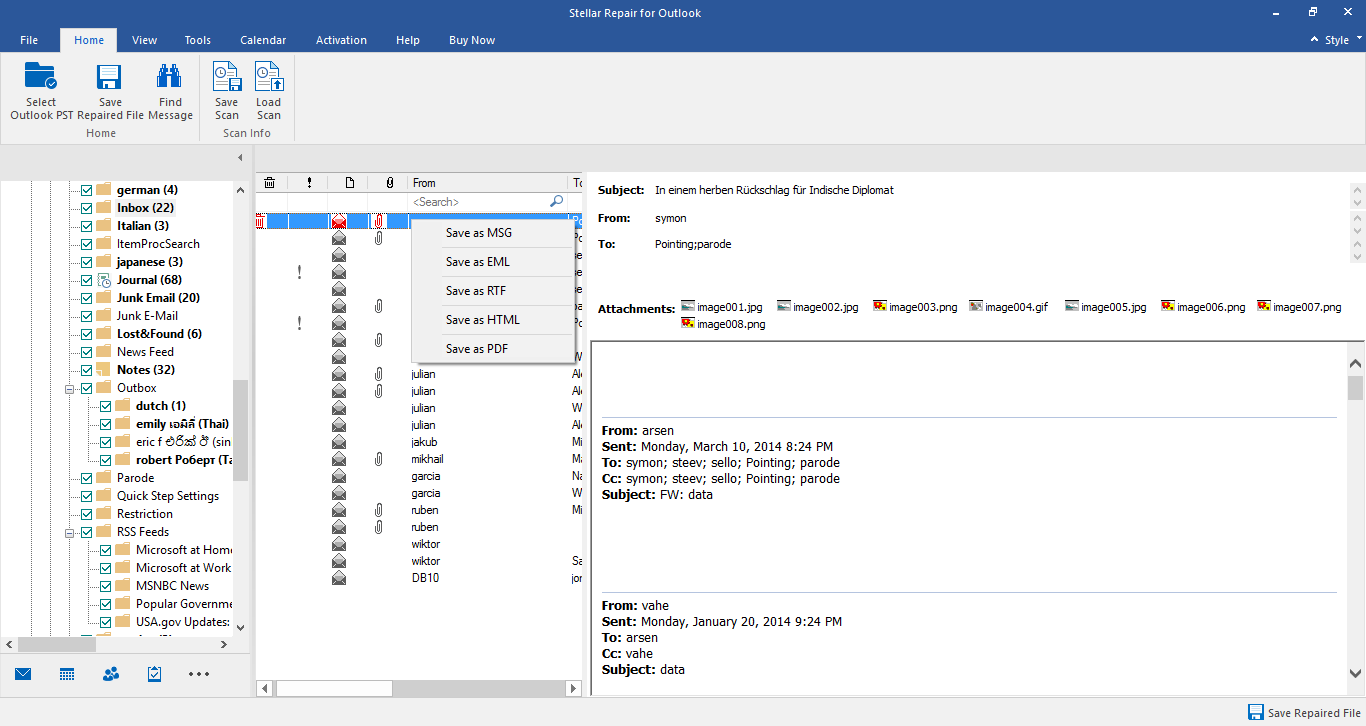The height and width of the screenshot is (726, 1366).
Task: Toggle the Notes (32) checkbox
Action: tap(86, 370)
